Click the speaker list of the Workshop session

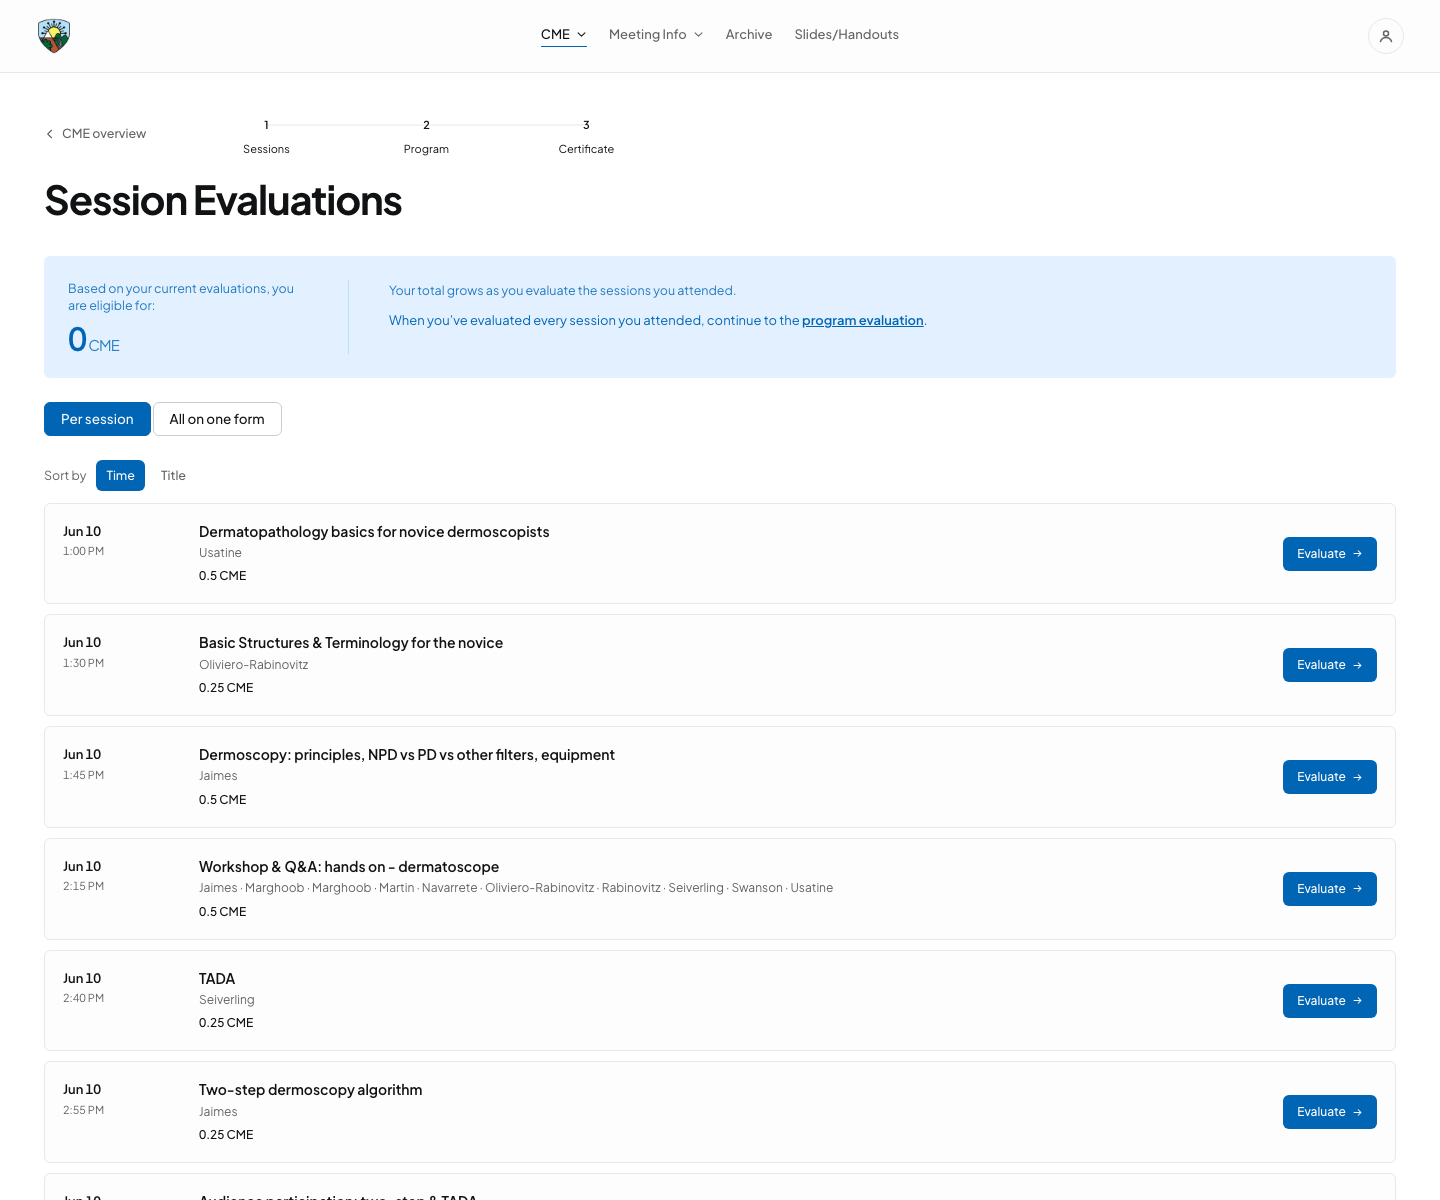[516, 888]
